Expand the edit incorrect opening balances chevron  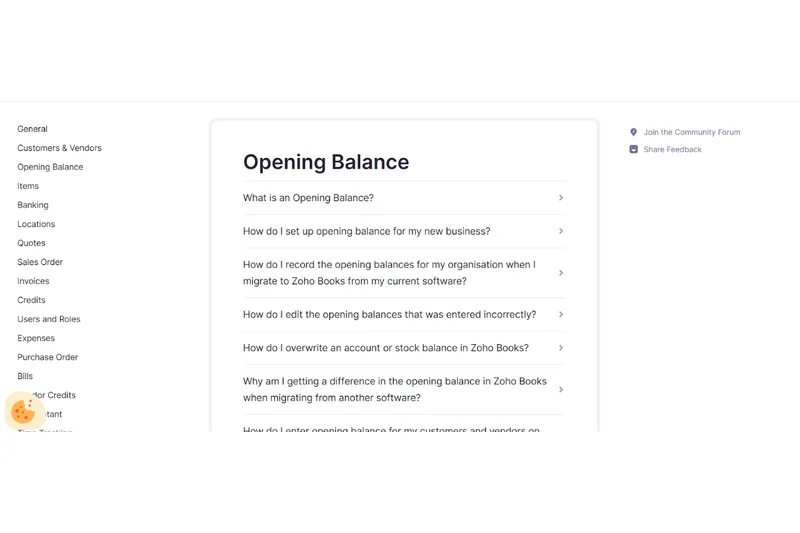(x=560, y=314)
